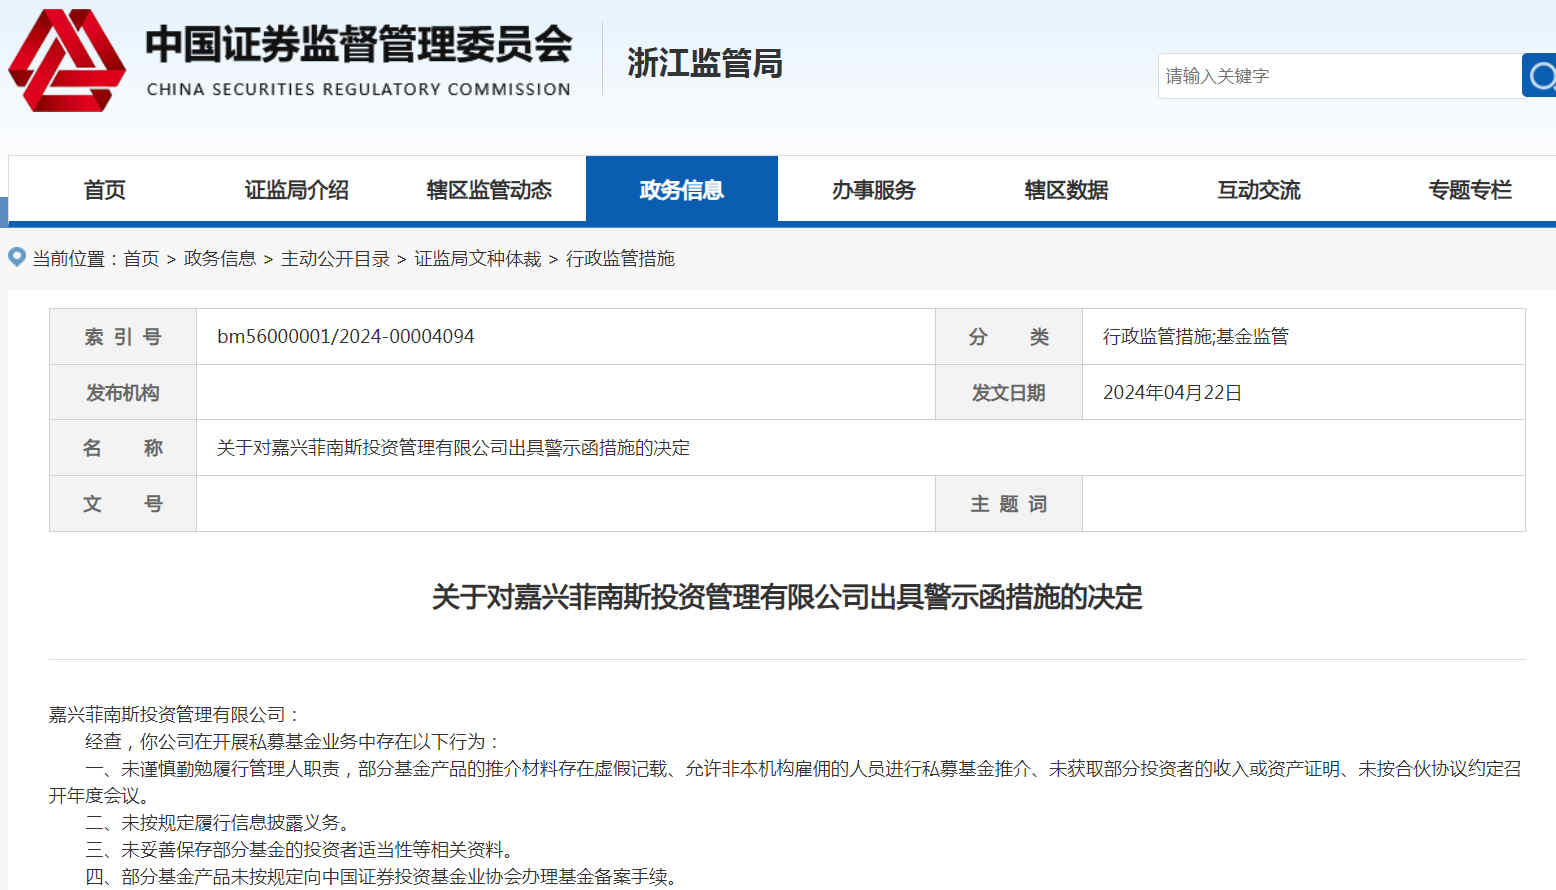This screenshot has height=890, width=1556.
Task: Open the 首页 navigation tab
Action: tap(104, 190)
